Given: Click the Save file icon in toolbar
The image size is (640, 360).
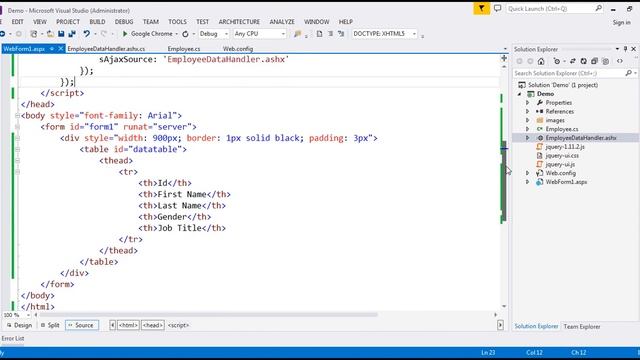Looking at the screenshot, I should [61, 34].
